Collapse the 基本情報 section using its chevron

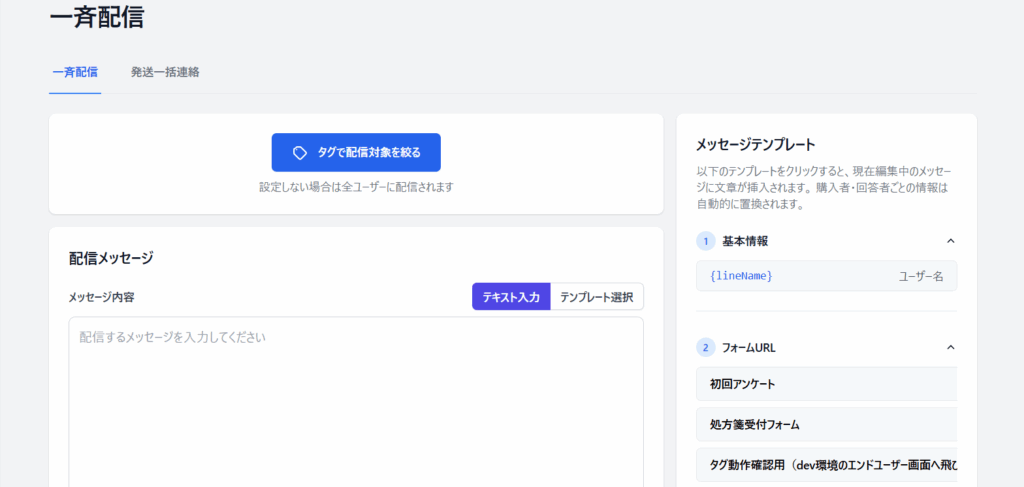point(950,241)
